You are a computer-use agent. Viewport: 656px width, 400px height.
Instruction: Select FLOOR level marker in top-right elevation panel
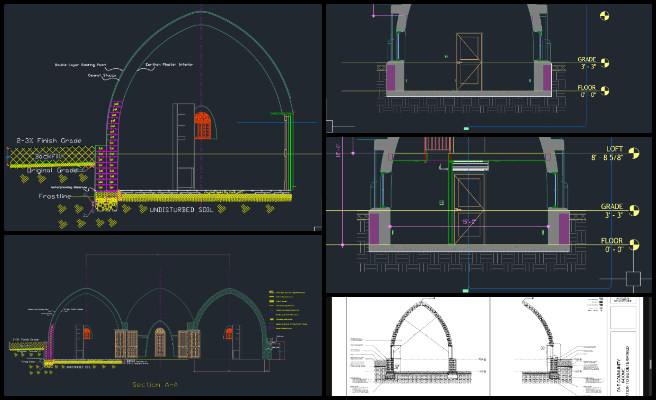(x=605, y=90)
